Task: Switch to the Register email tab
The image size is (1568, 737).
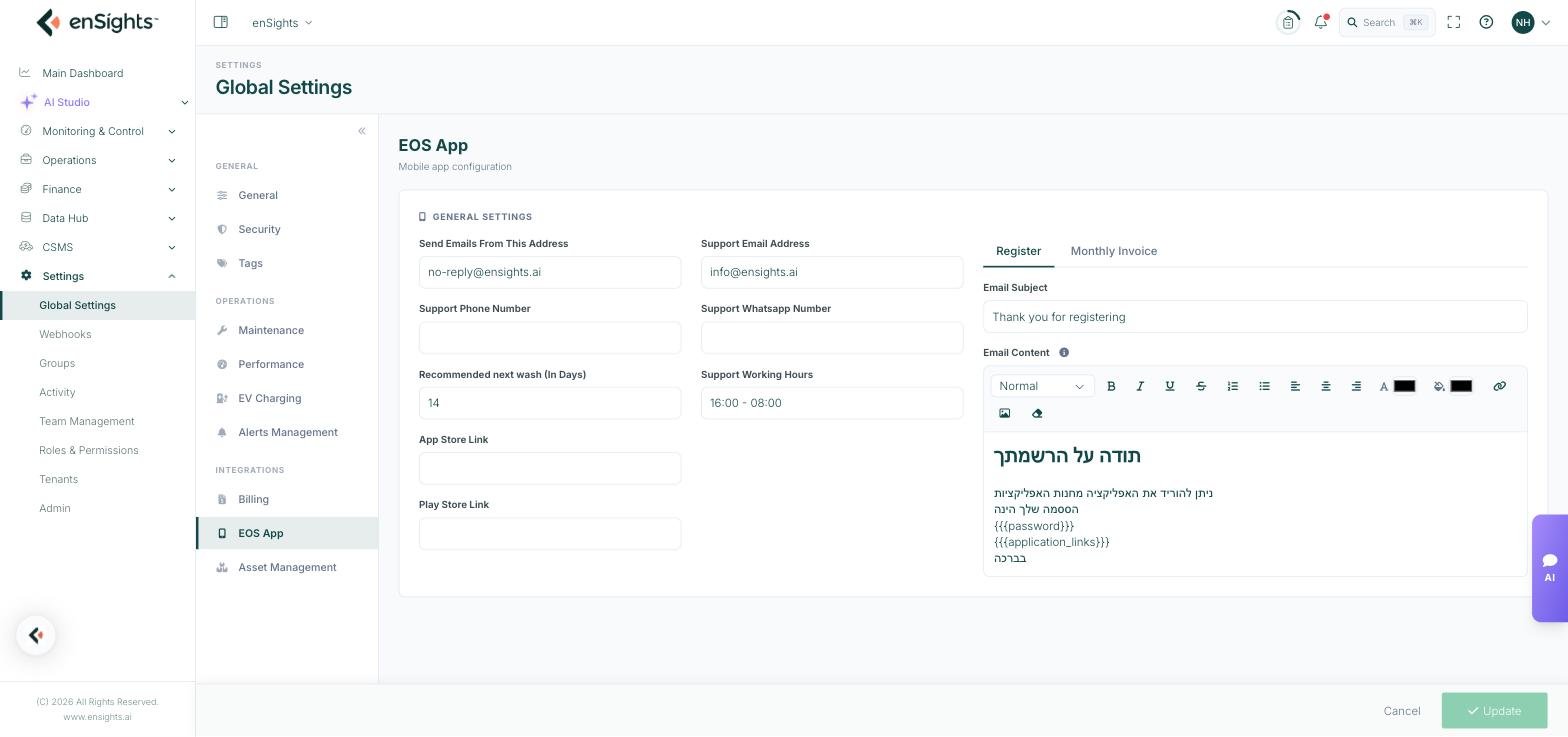Action: (1018, 251)
